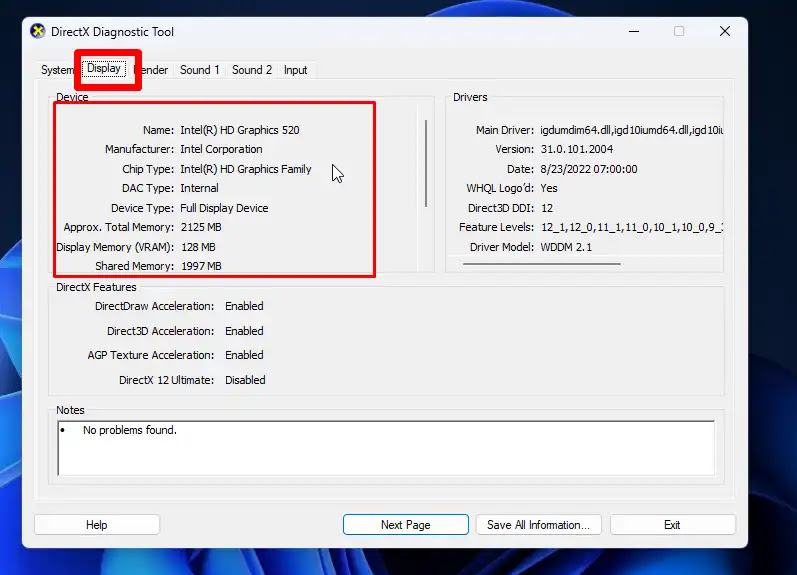797x575 pixels.
Task: Click the Feature Levels label
Action: [496, 227]
